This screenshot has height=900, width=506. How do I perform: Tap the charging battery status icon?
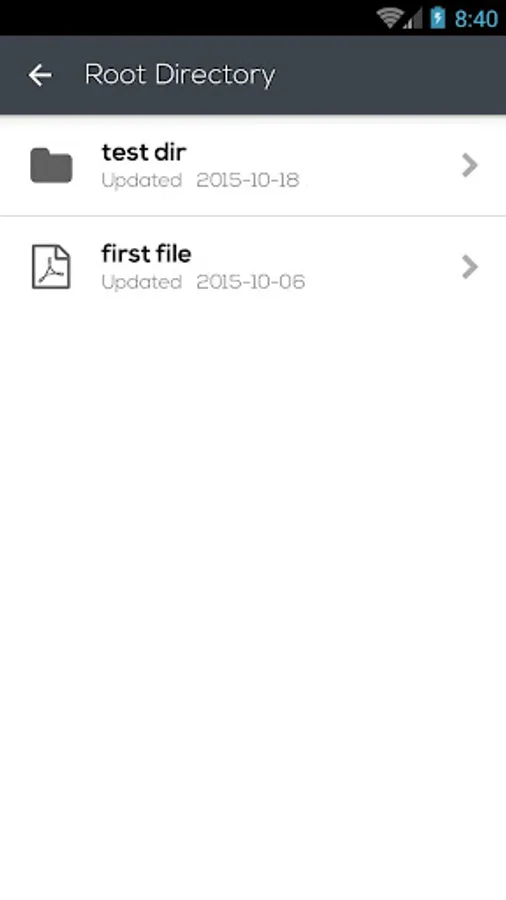pyautogui.click(x=438, y=18)
